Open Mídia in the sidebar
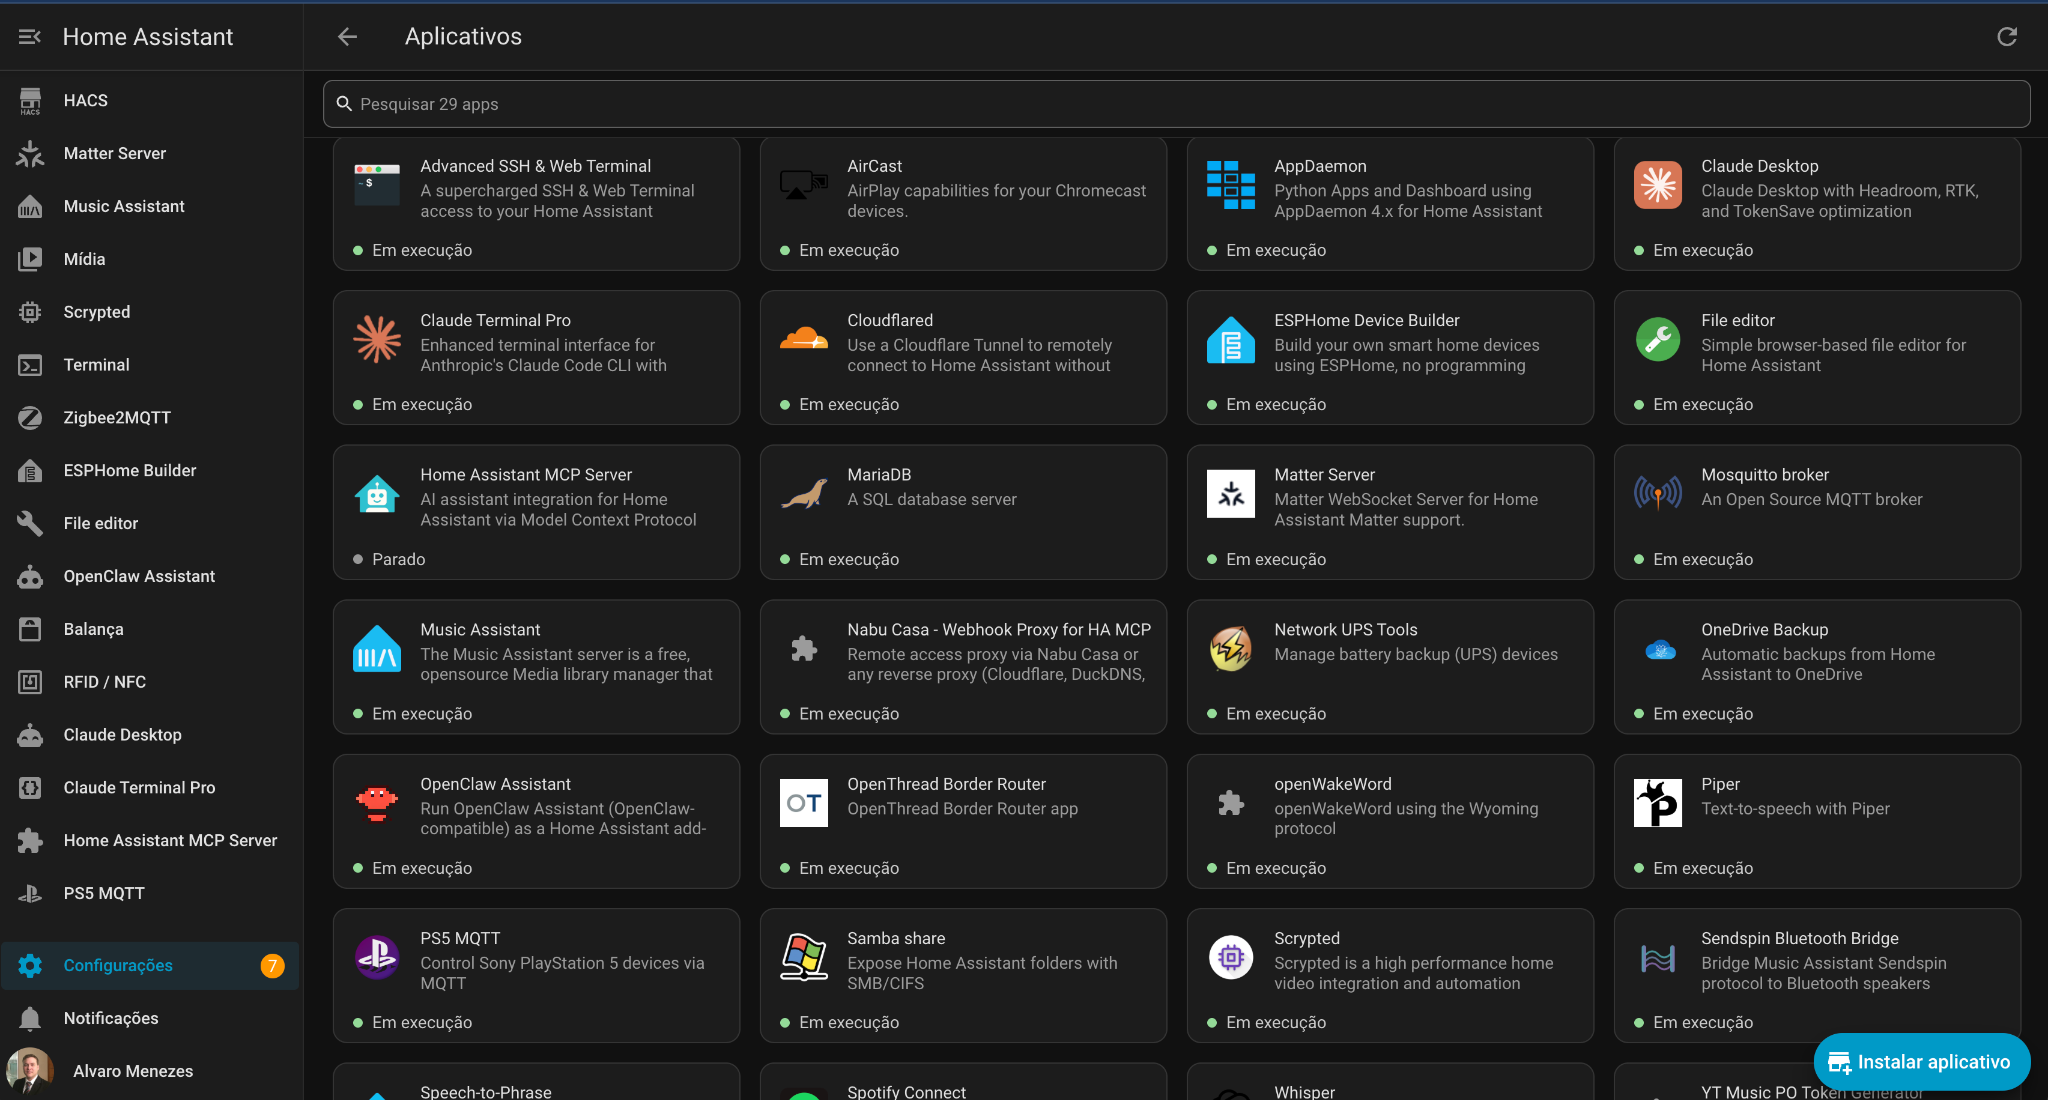Image resolution: width=2048 pixels, height=1100 pixels. [x=150, y=259]
